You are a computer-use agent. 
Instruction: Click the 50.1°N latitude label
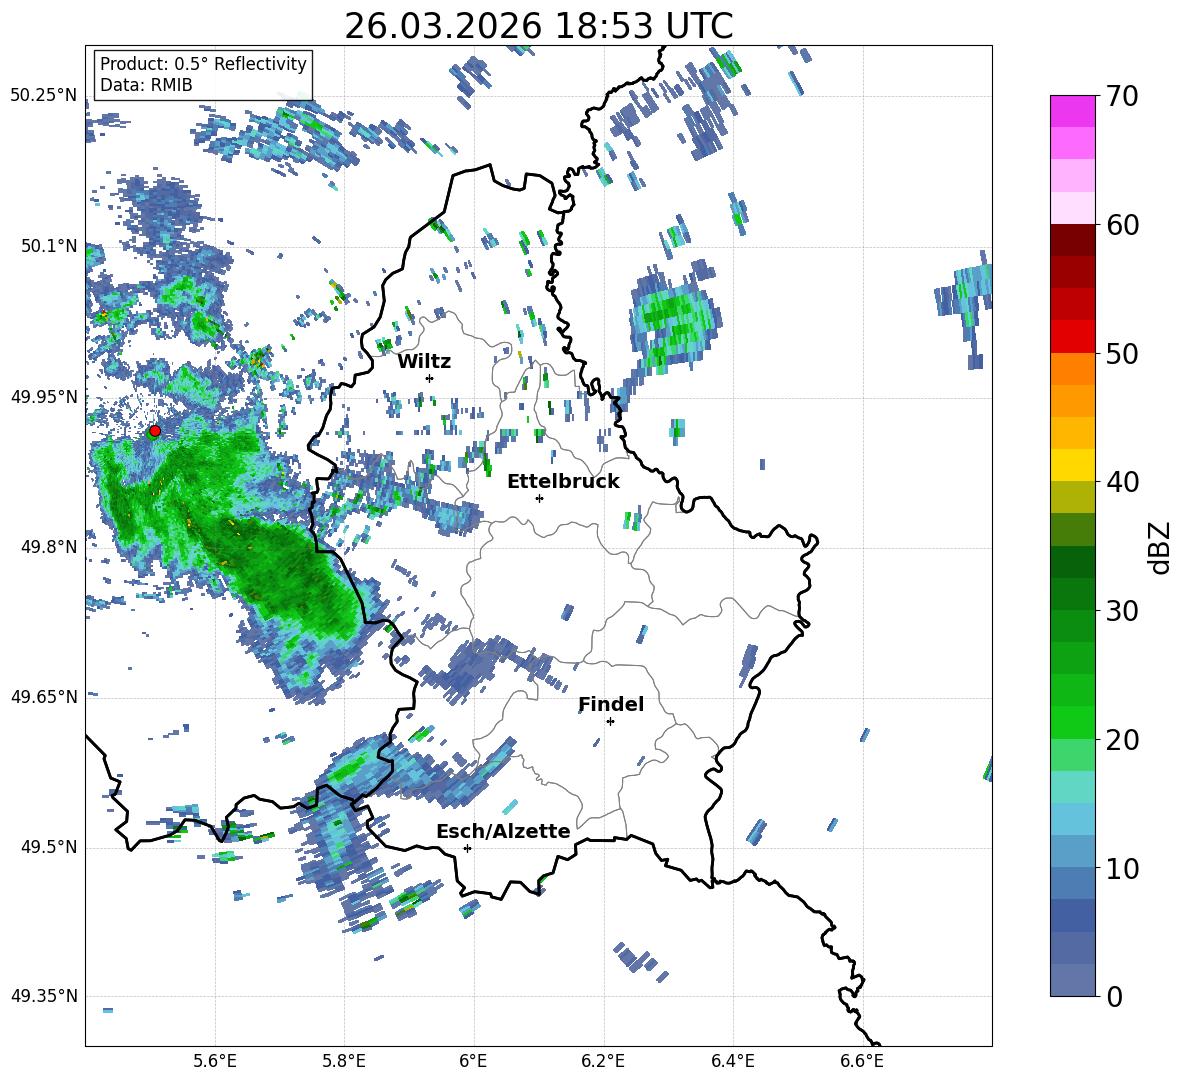[49, 246]
